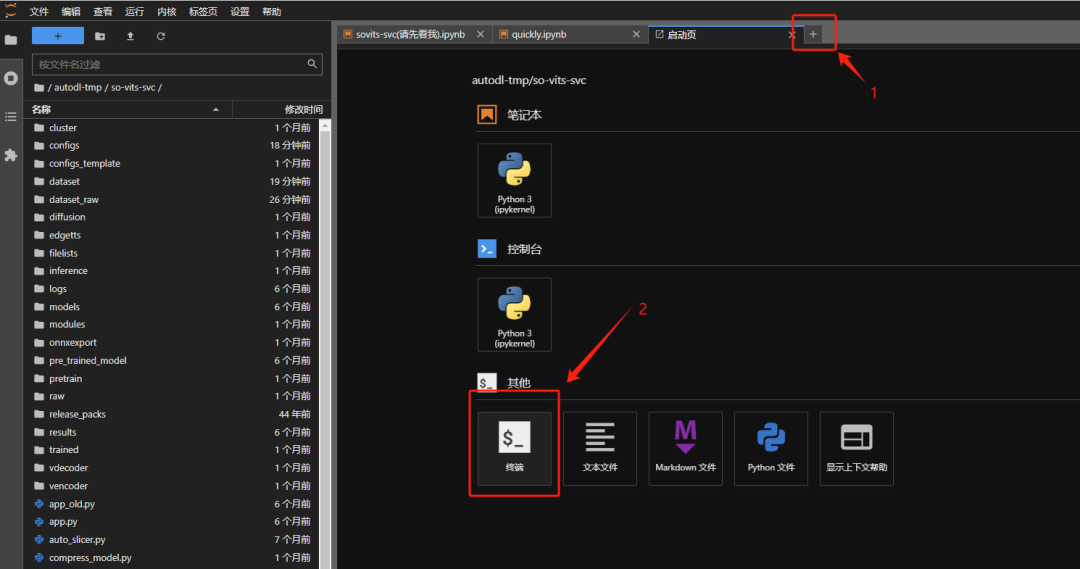Launch Python 3 console under 控制台
Viewport: 1080px width, 569px height.
click(x=515, y=315)
